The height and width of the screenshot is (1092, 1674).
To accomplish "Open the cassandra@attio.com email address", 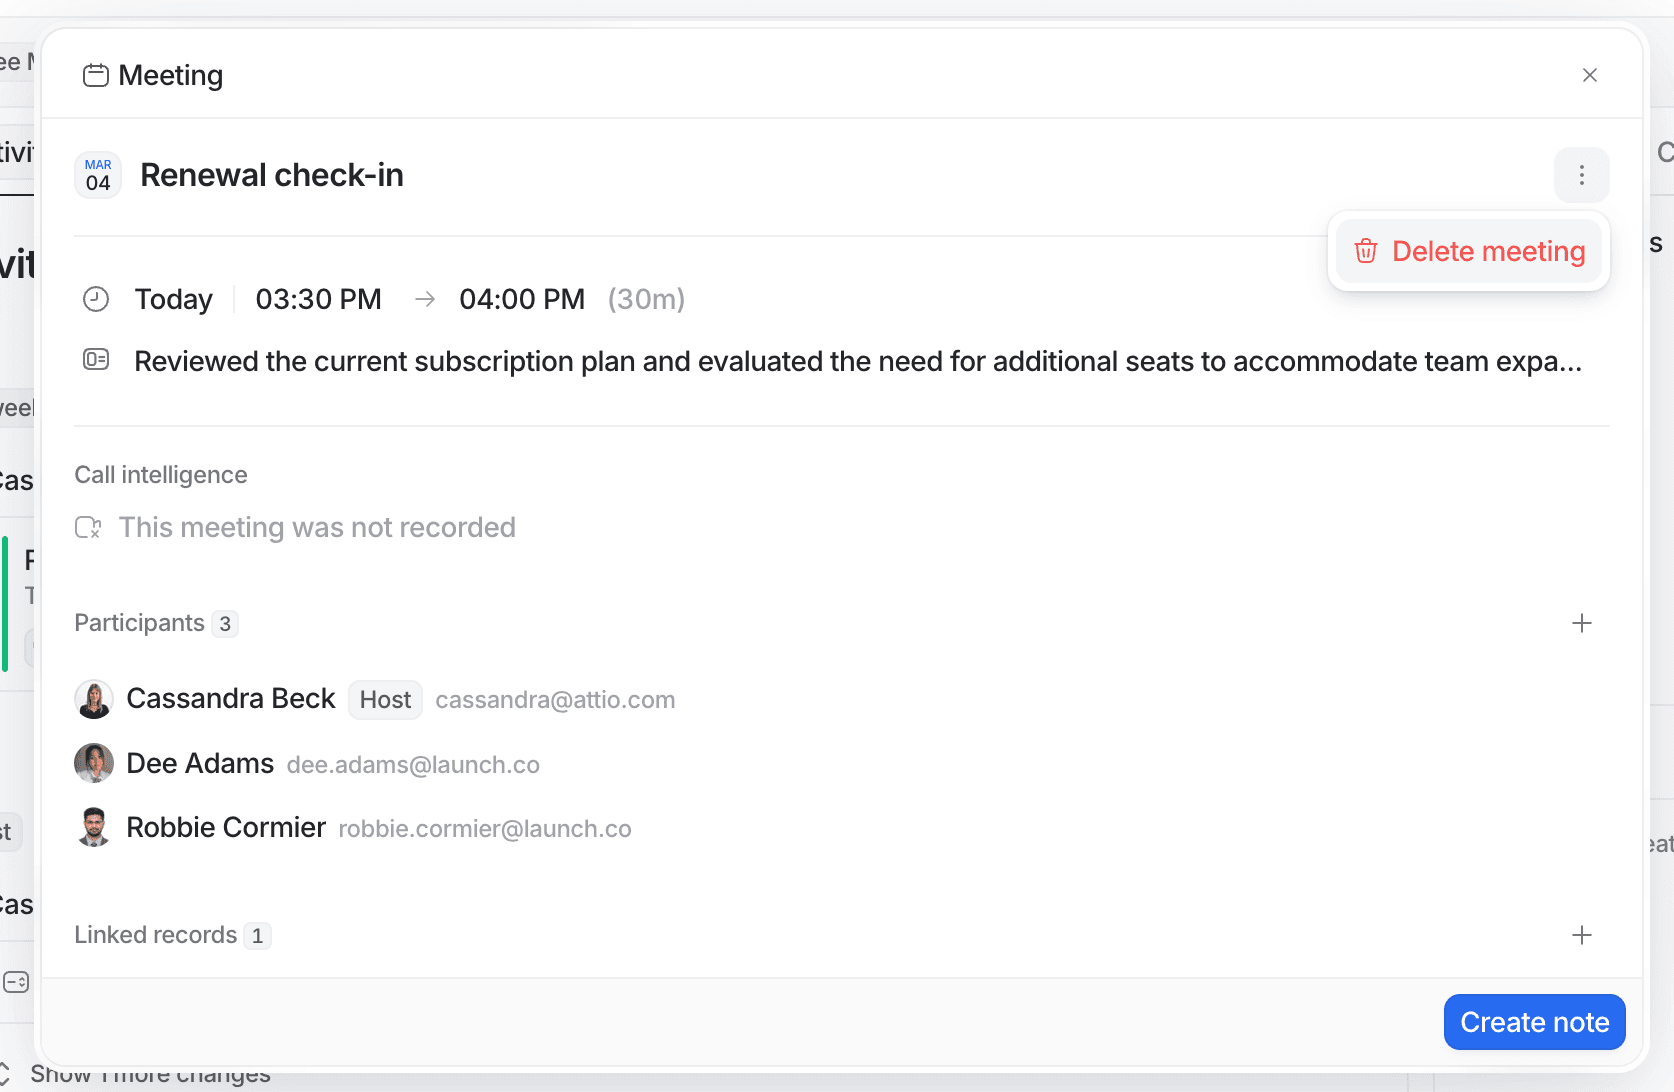I will (555, 700).
